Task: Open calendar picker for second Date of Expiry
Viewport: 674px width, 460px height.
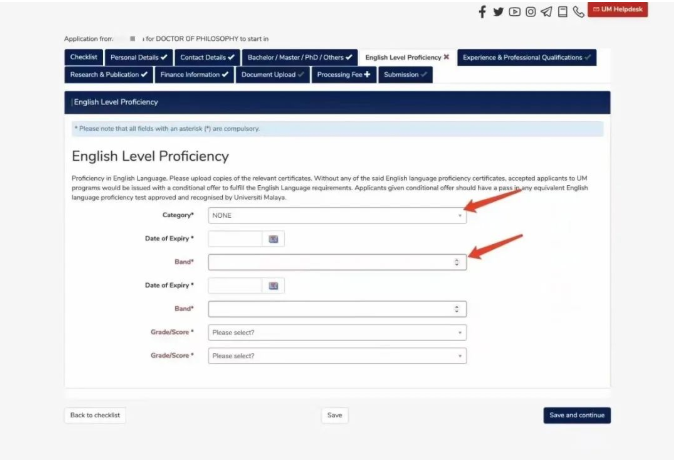Action: click(273, 286)
